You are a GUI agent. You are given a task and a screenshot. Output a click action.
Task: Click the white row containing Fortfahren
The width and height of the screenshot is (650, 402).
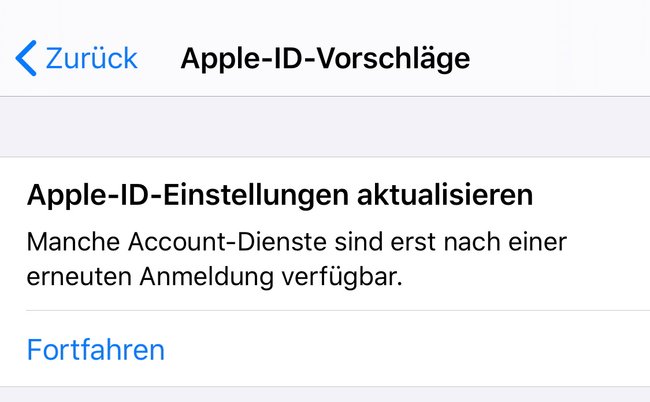pyautogui.click(x=325, y=349)
